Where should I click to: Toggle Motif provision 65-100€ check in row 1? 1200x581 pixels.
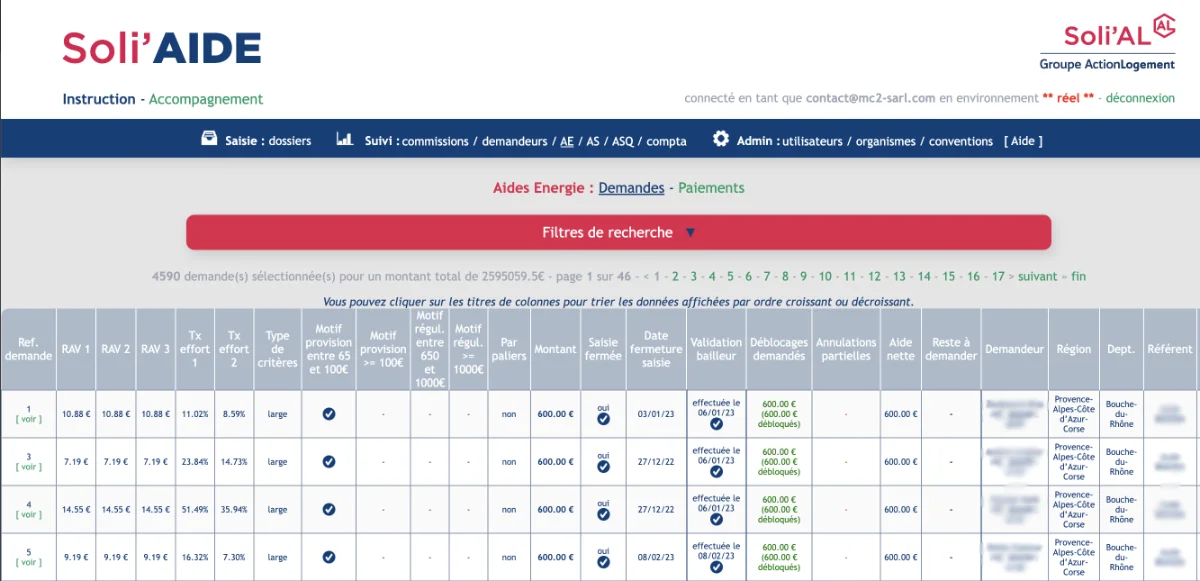[329, 414]
